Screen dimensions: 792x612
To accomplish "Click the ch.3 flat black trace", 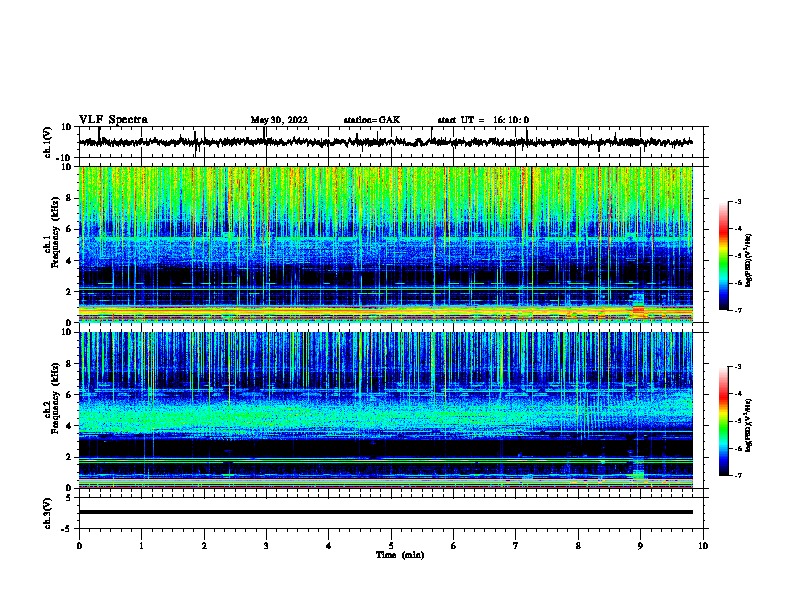I will click(x=385, y=512).
